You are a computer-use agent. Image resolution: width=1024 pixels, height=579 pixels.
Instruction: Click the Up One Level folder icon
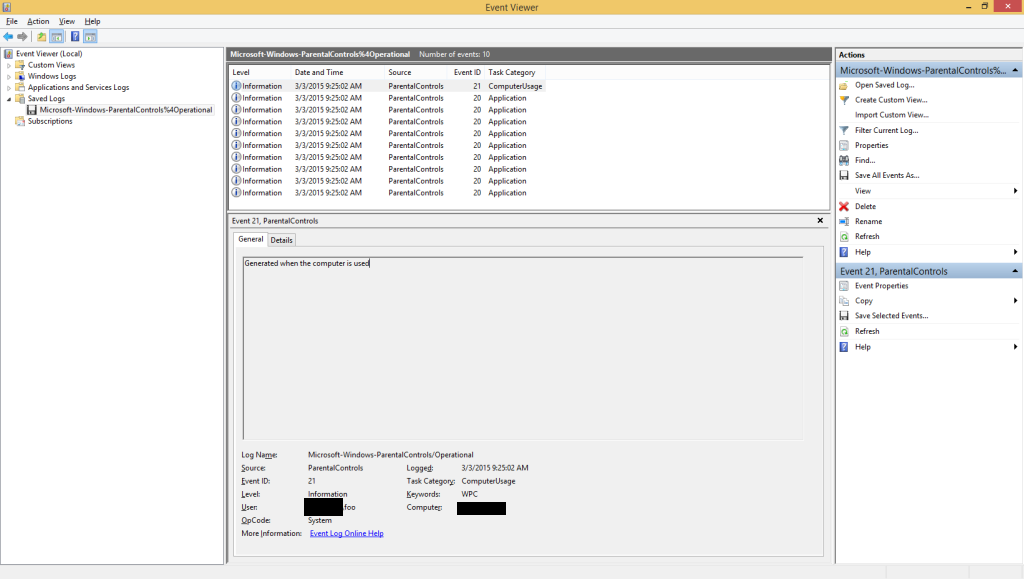tap(41, 37)
